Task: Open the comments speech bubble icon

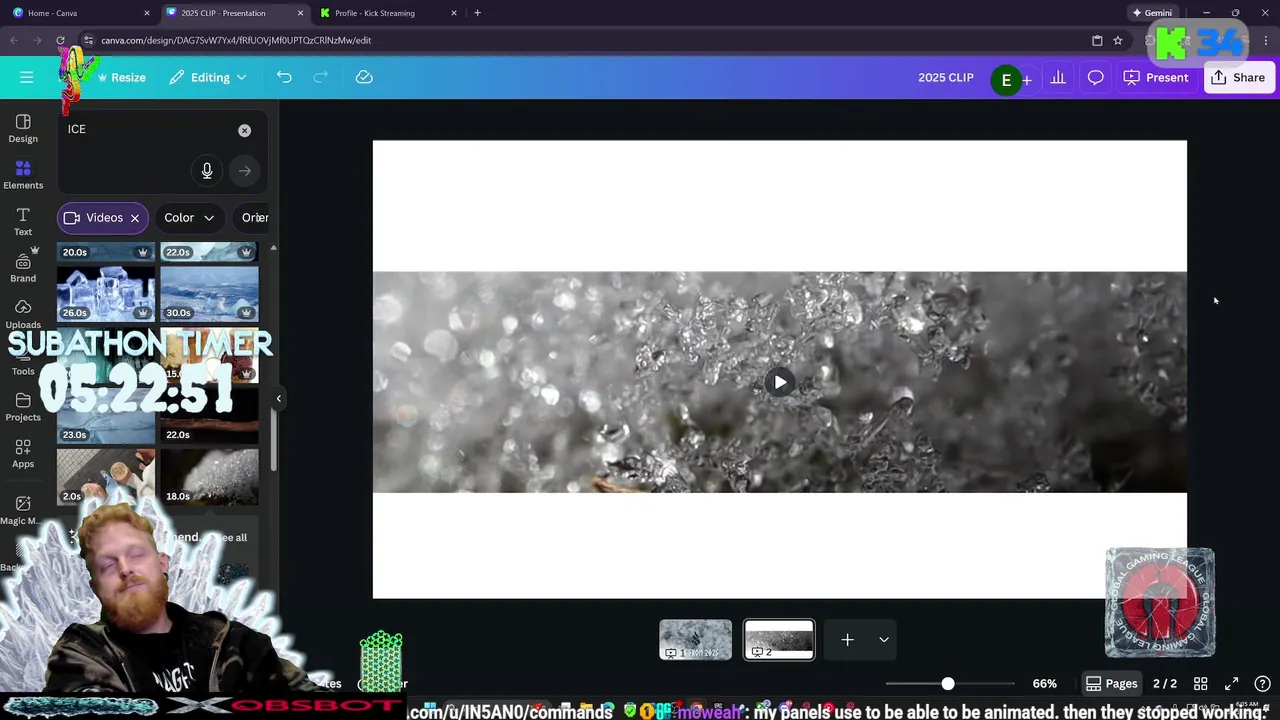Action: [x=1096, y=77]
